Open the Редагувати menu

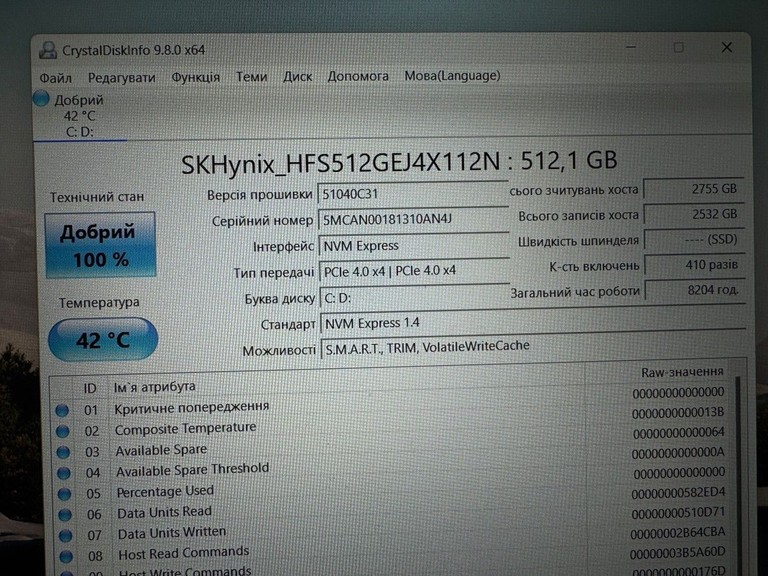[x=121, y=77]
